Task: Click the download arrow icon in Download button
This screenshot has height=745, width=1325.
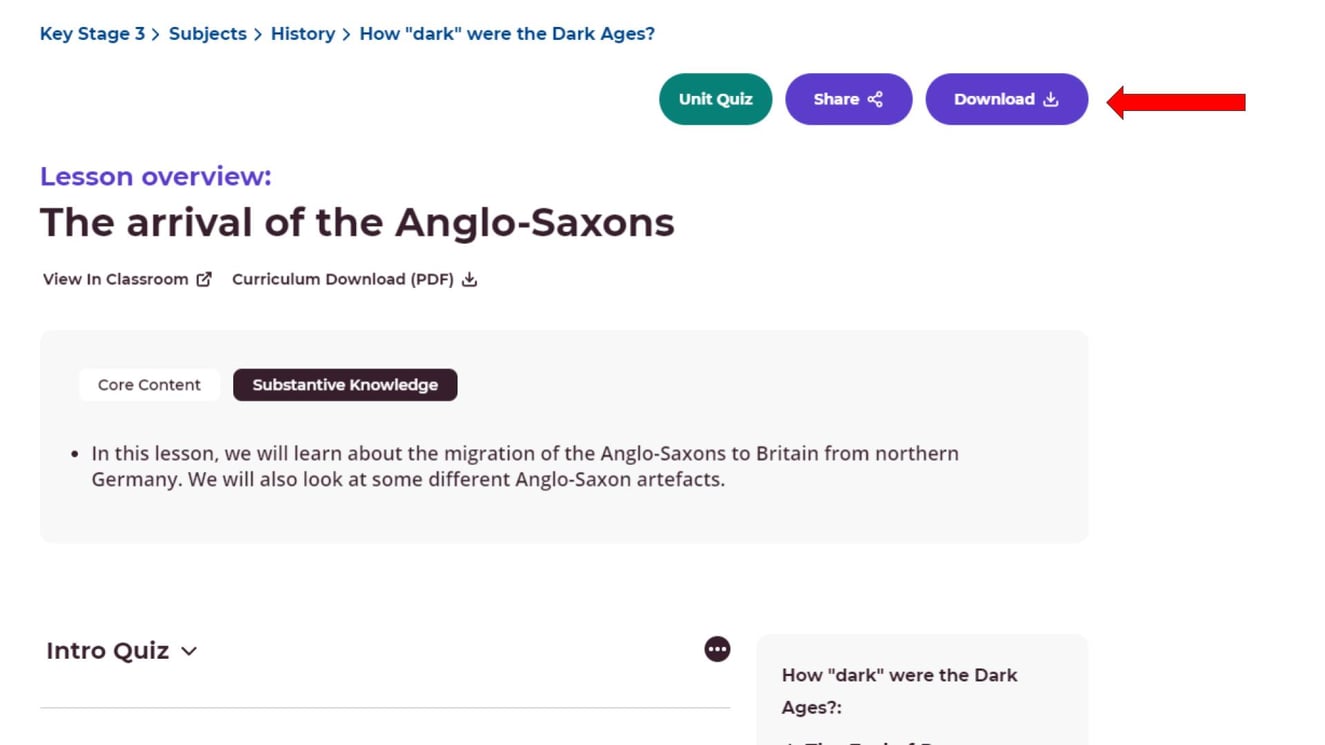Action: coord(1051,99)
